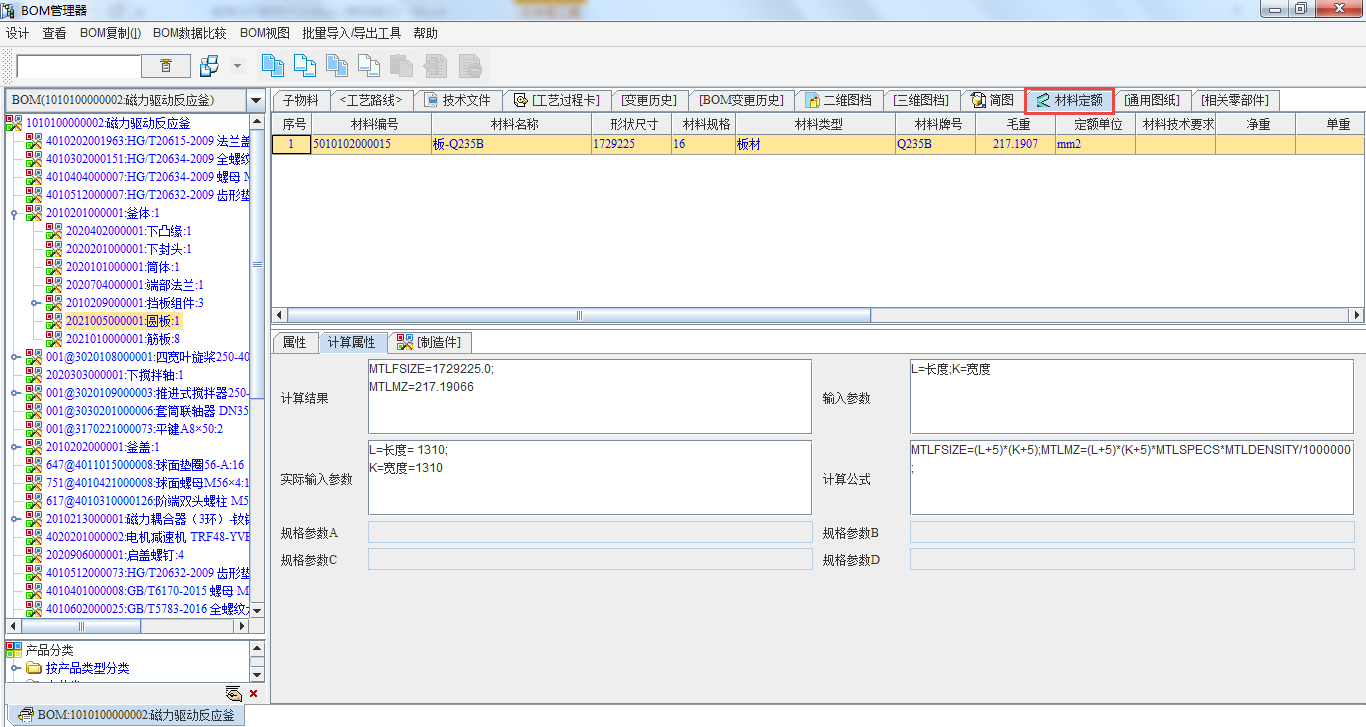This screenshot has width=1366, height=727.
Task: Click the leftmost blue copy-pages toolbar icon
Action: click(x=272, y=66)
